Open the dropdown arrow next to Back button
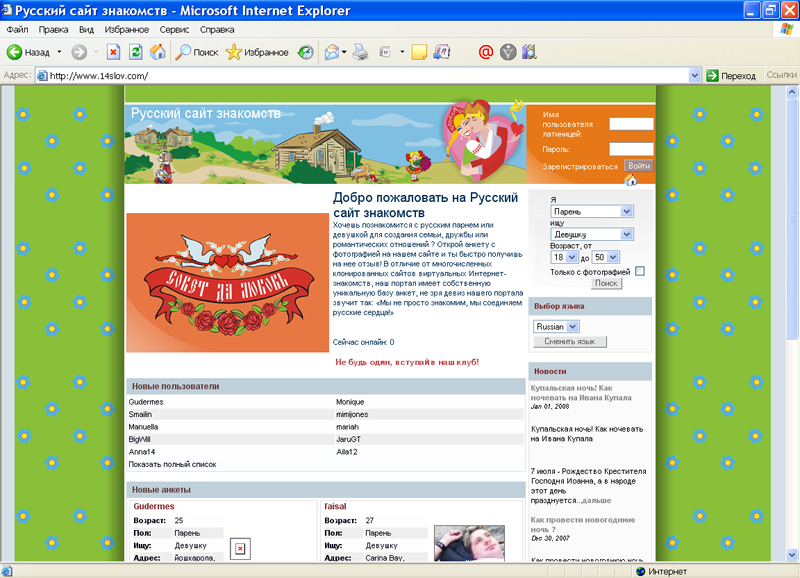 pos(59,52)
